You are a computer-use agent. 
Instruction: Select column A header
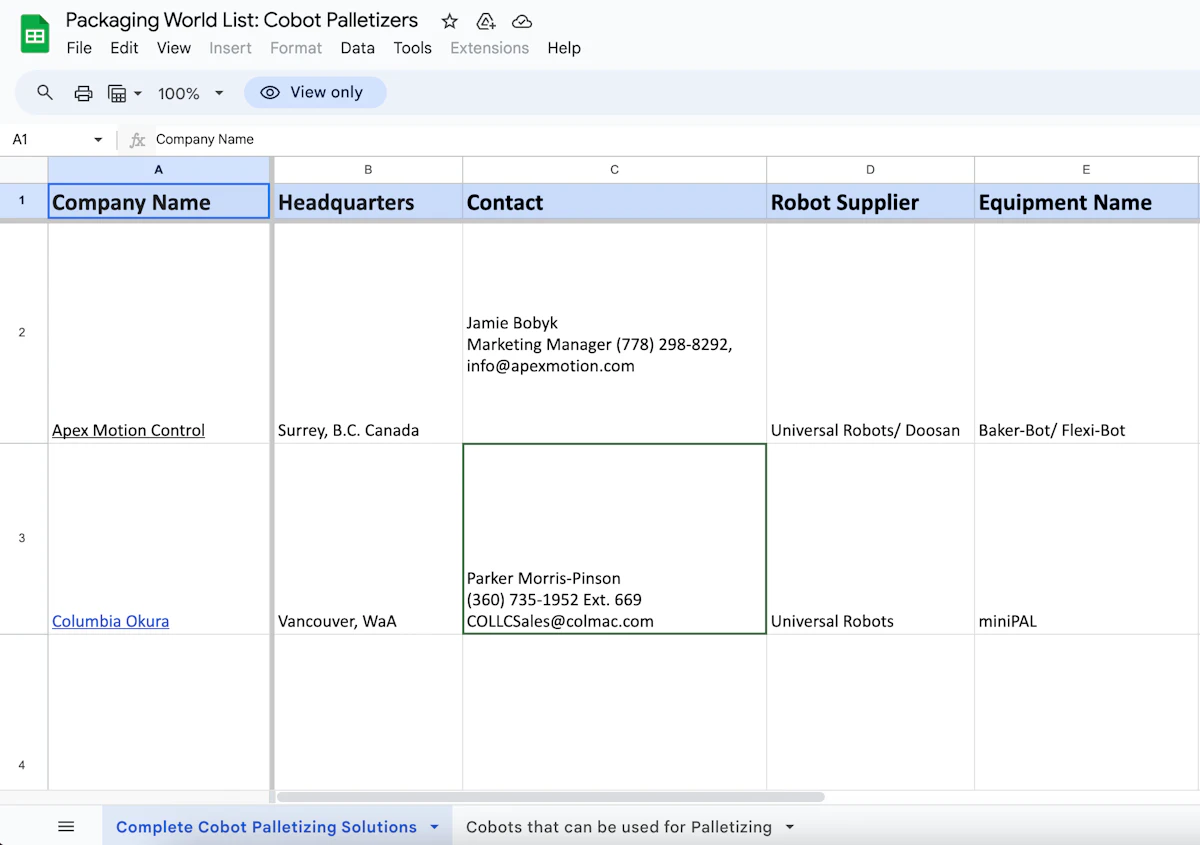click(159, 170)
